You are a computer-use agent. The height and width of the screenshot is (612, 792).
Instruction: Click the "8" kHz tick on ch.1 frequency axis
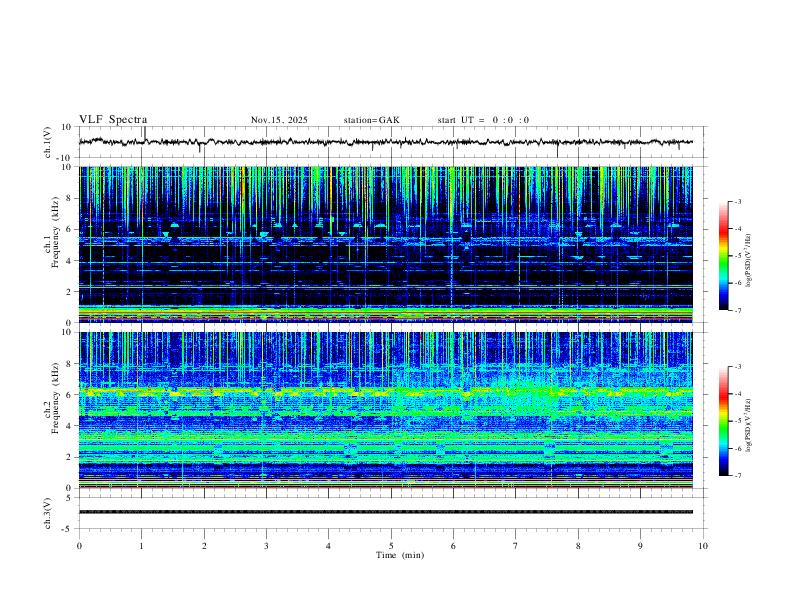coord(69,198)
